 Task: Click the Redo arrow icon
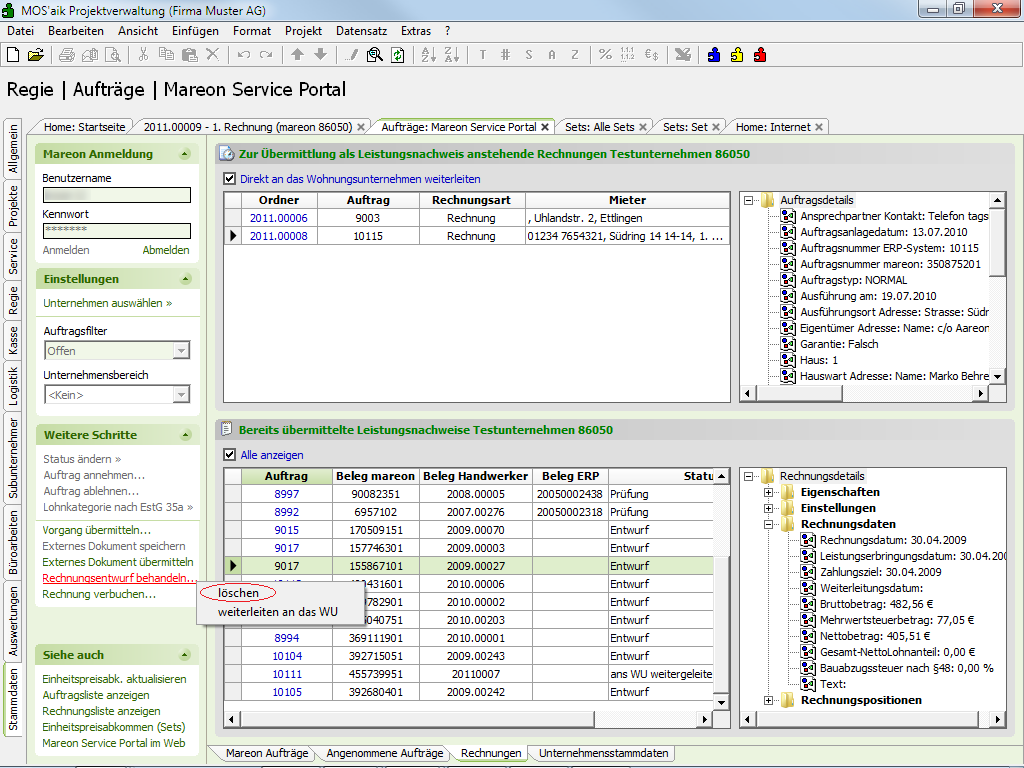click(266, 55)
